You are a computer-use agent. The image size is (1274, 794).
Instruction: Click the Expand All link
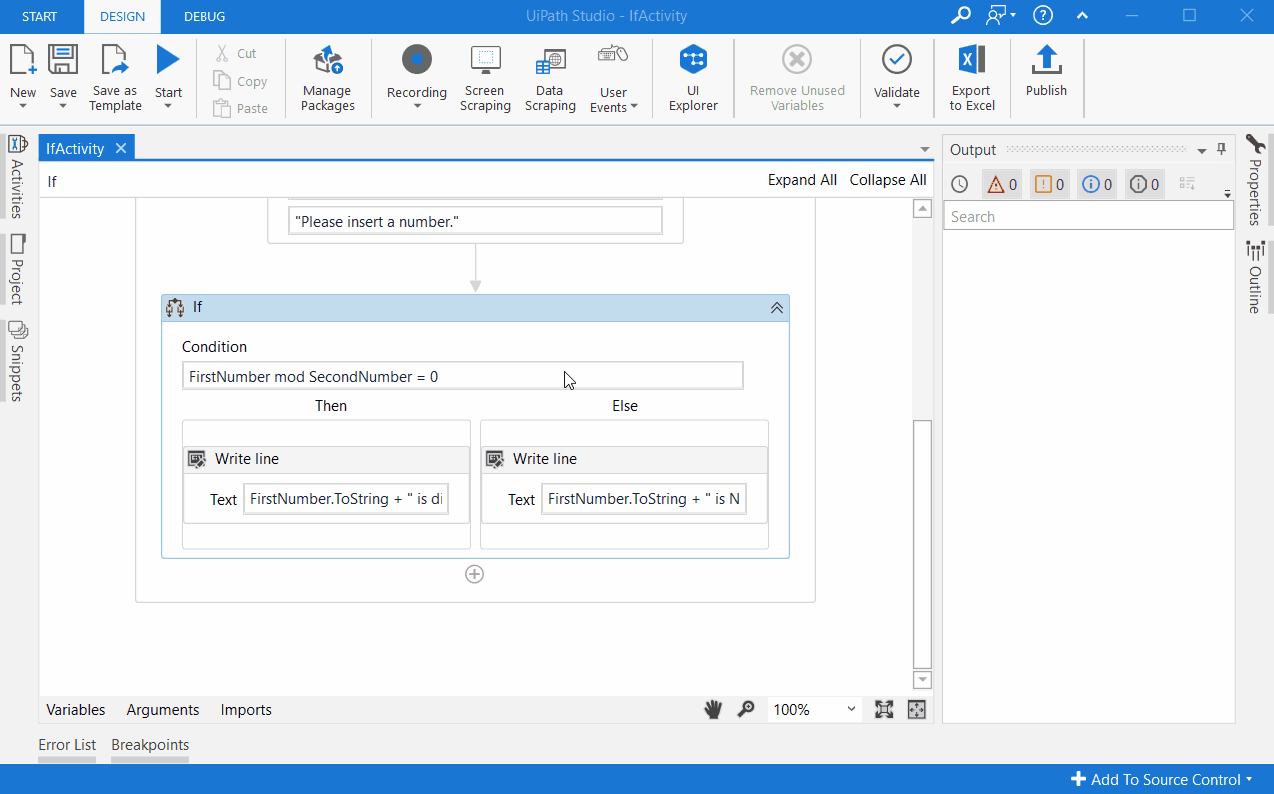coord(802,180)
